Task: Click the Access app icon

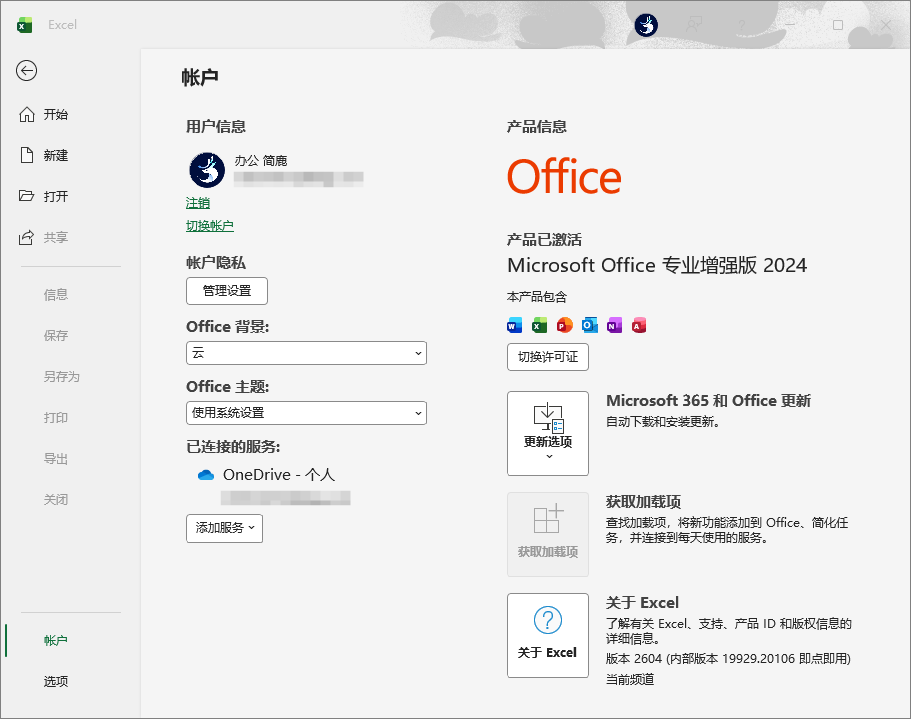Action: (x=639, y=325)
